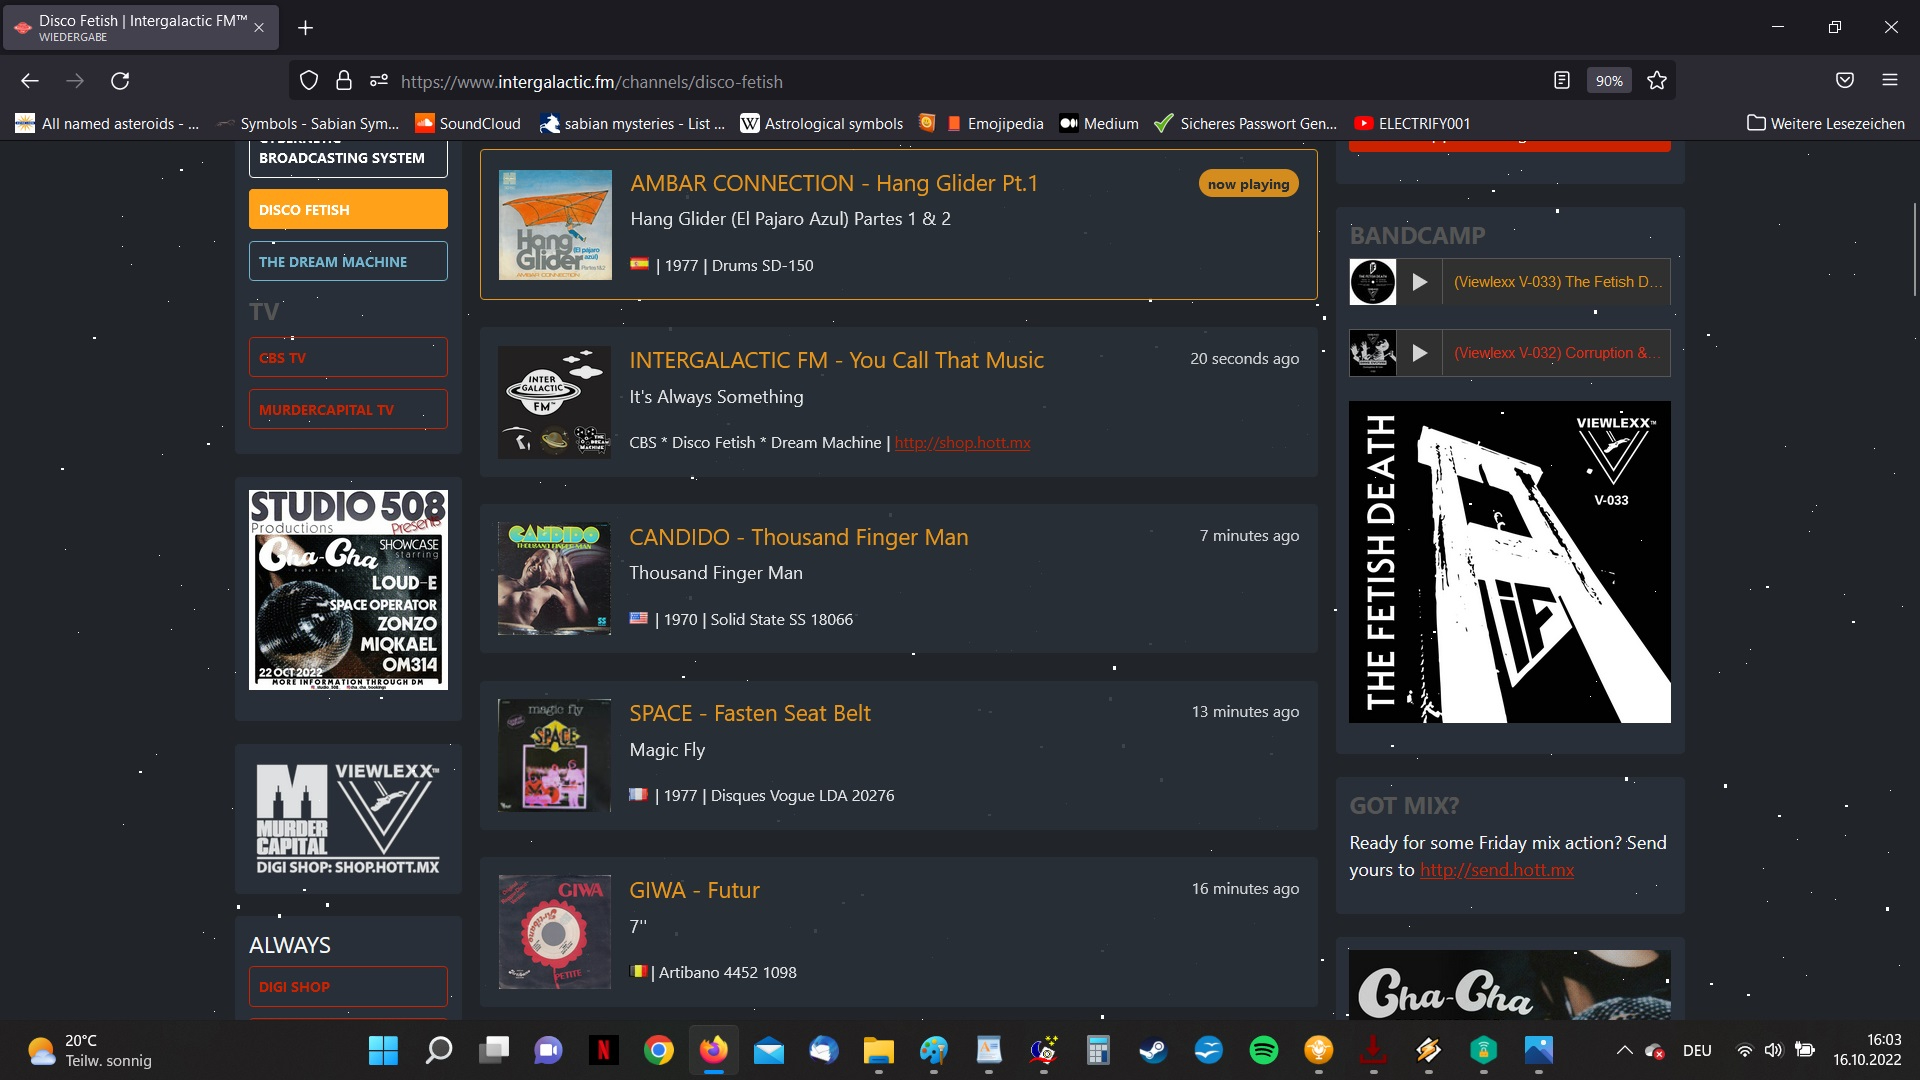Expand the Weitere Lesezeichen bookmarks folder
Image resolution: width=1920 pixels, height=1080 pixels.
(1825, 123)
